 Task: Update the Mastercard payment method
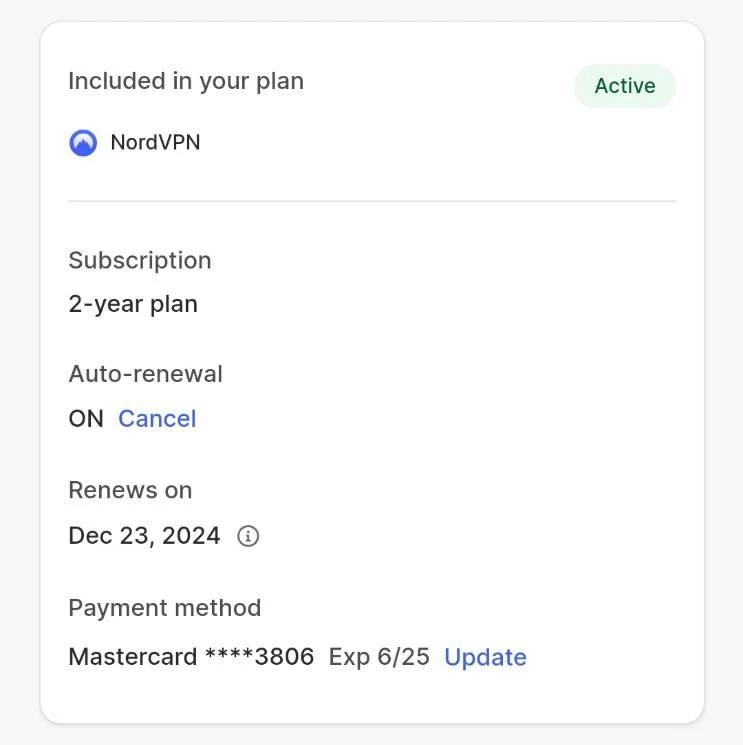[486, 658]
